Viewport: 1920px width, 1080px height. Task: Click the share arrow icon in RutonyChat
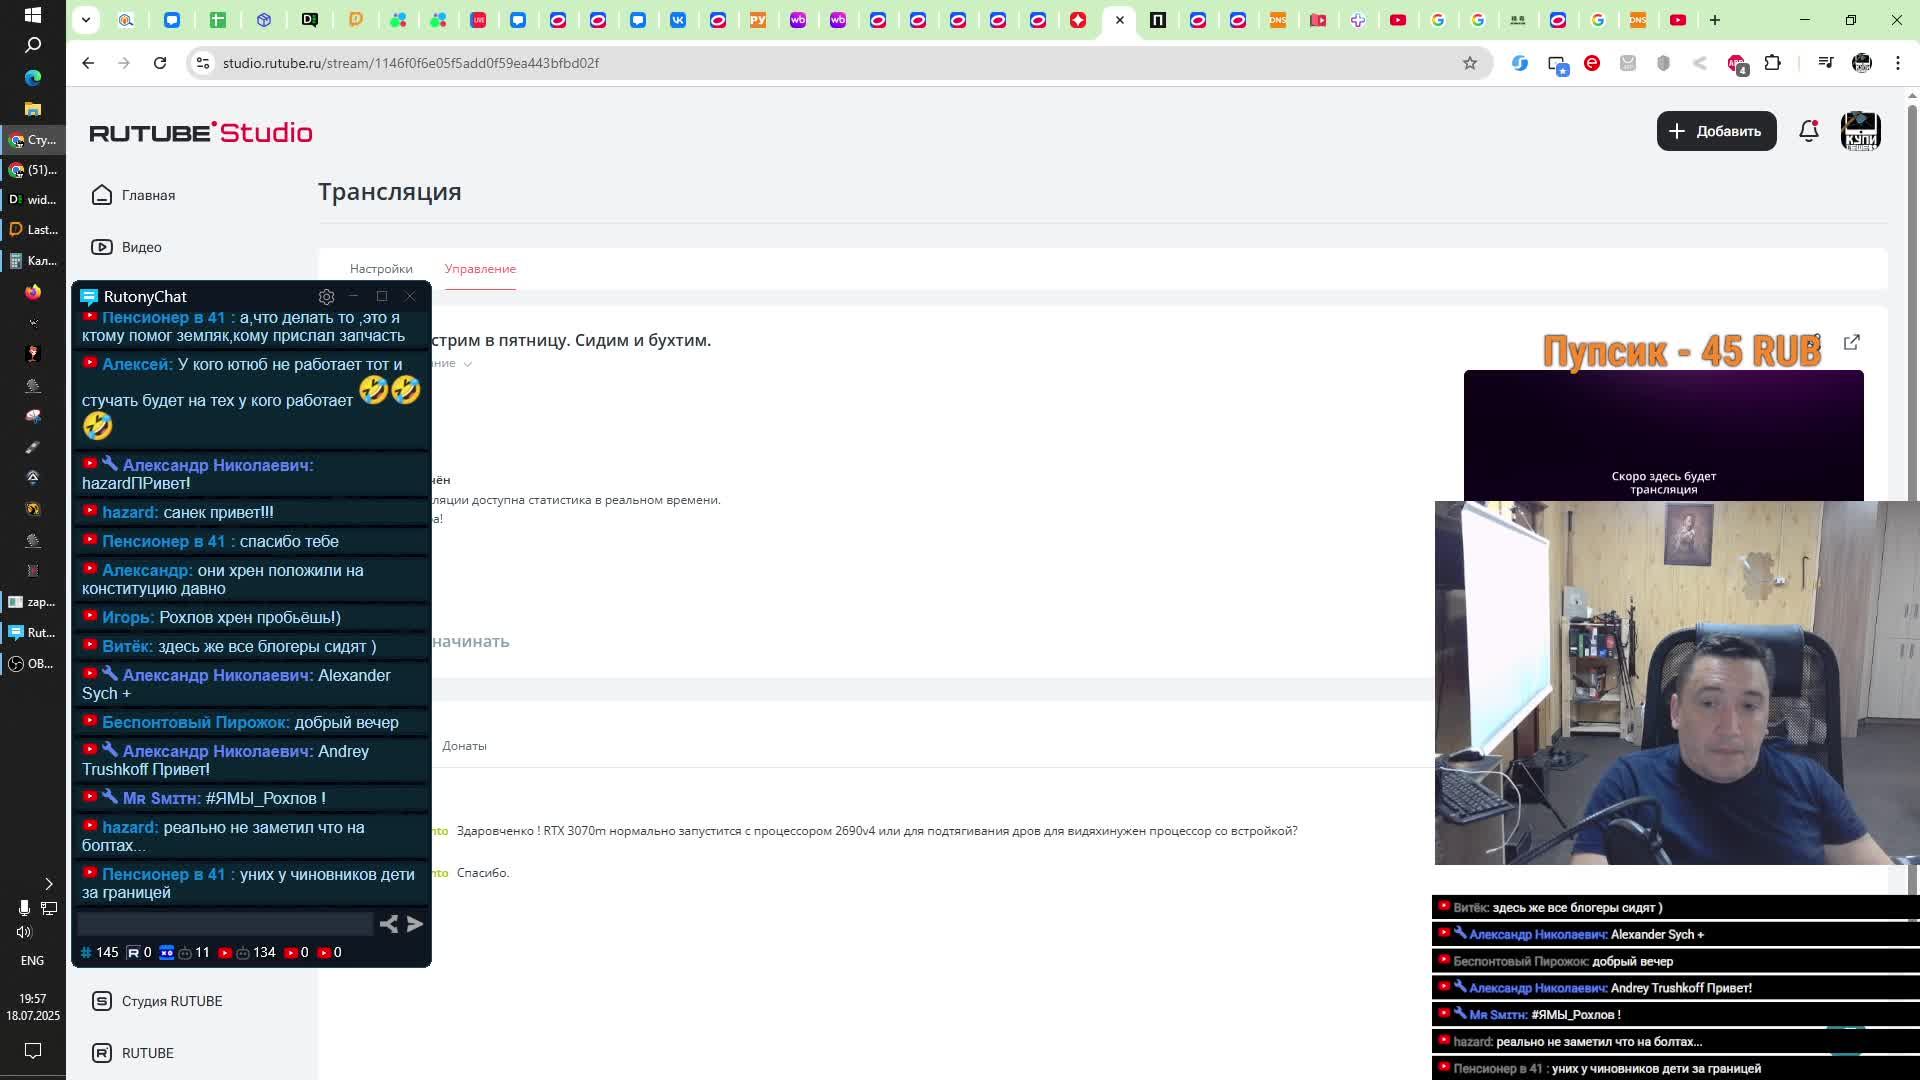tap(389, 924)
